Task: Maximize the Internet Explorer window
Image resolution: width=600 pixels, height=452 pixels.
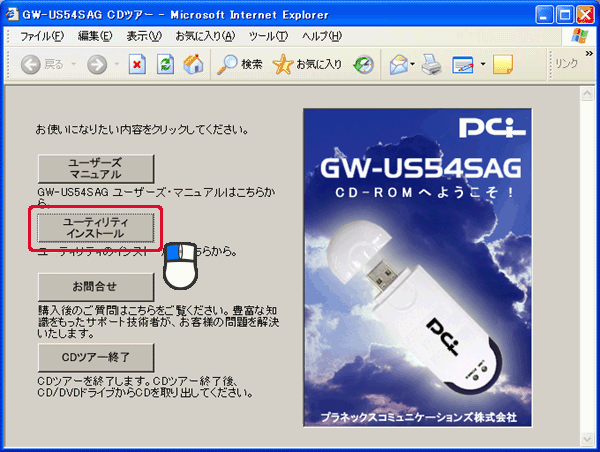Action: click(565, 15)
